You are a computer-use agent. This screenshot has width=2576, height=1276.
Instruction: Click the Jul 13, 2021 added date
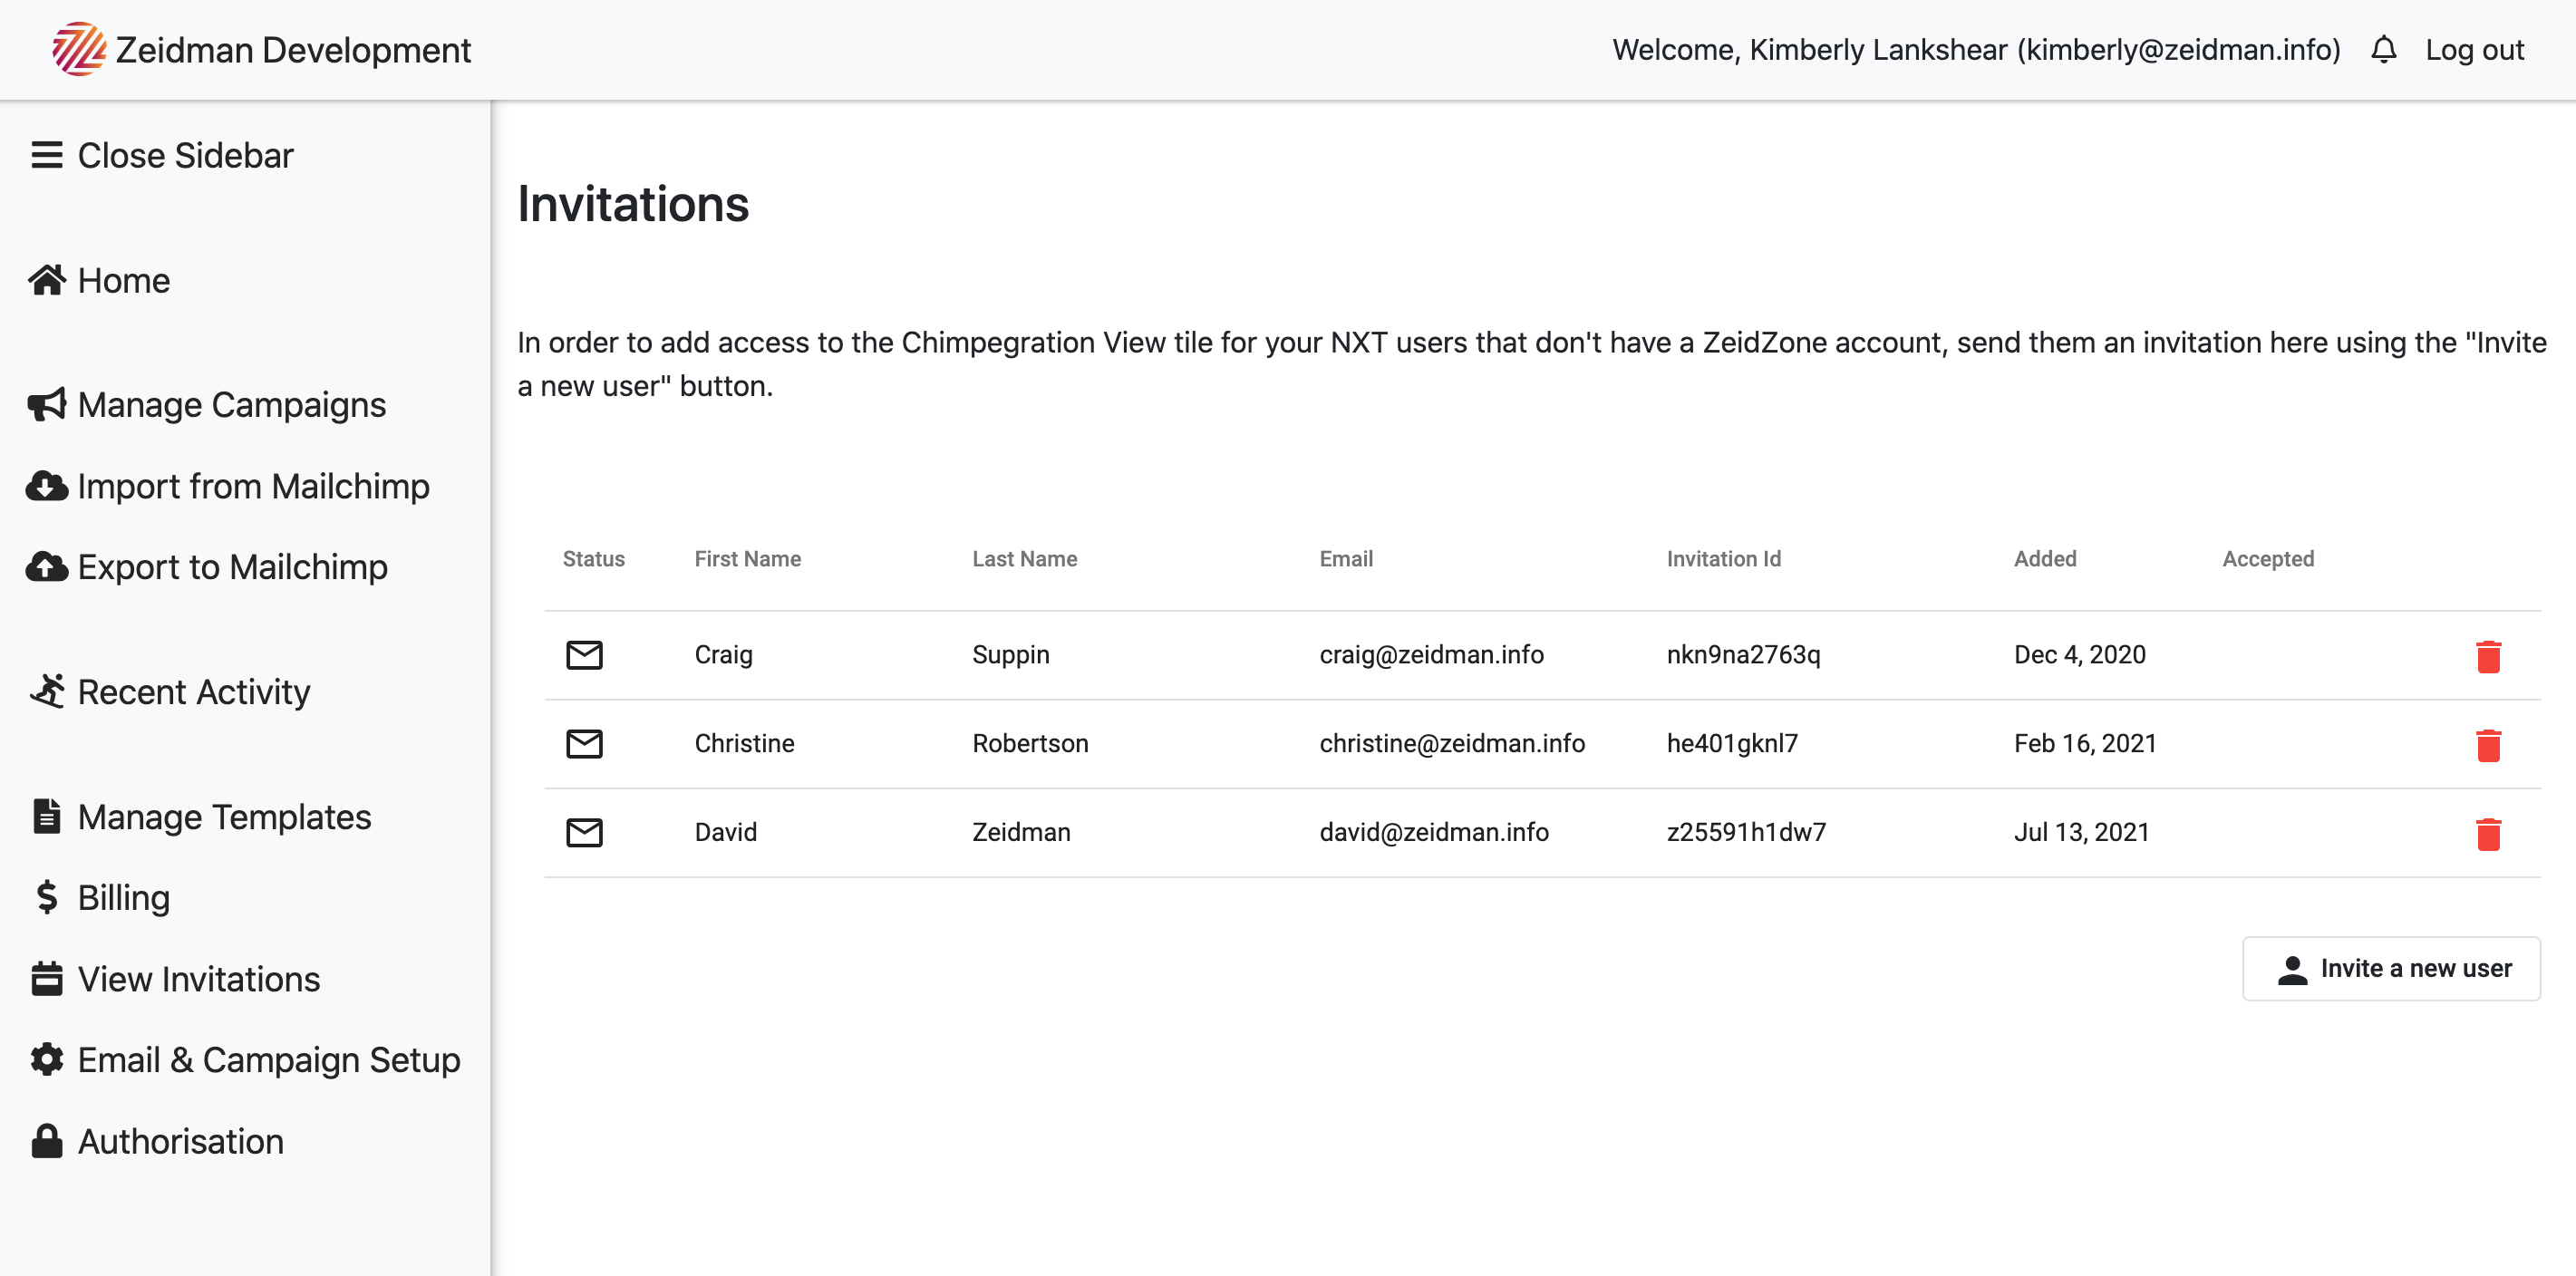[x=2081, y=832]
